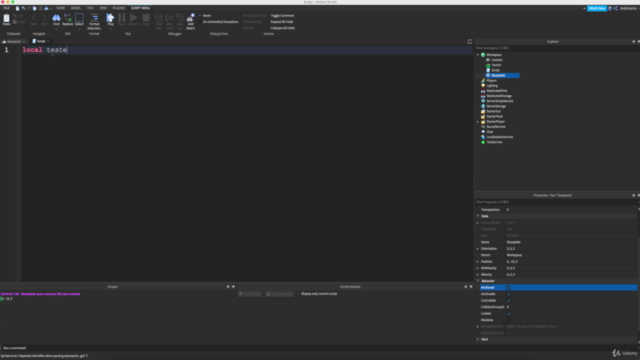Select StarterGui in the Explorer

coord(493,111)
